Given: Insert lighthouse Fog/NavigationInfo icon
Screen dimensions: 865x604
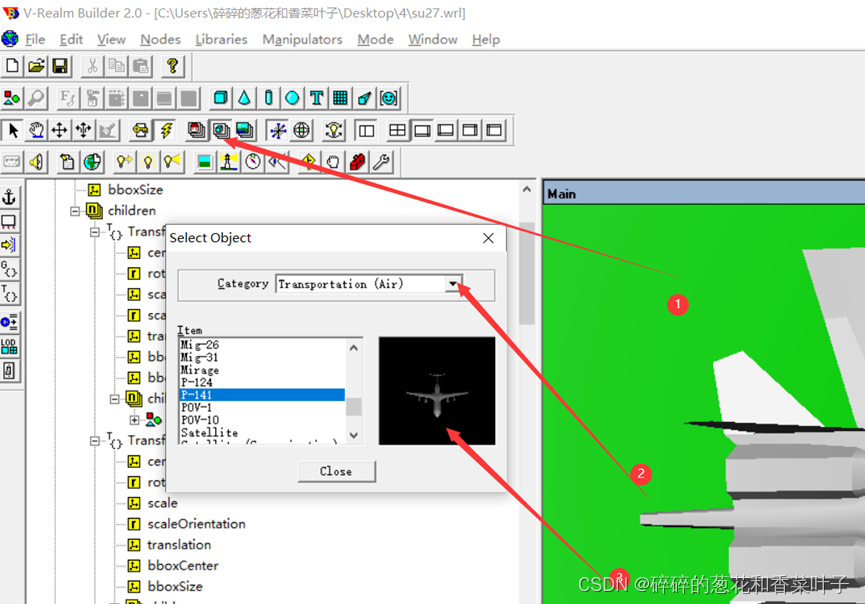Looking at the screenshot, I should click(x=228, y=162).
